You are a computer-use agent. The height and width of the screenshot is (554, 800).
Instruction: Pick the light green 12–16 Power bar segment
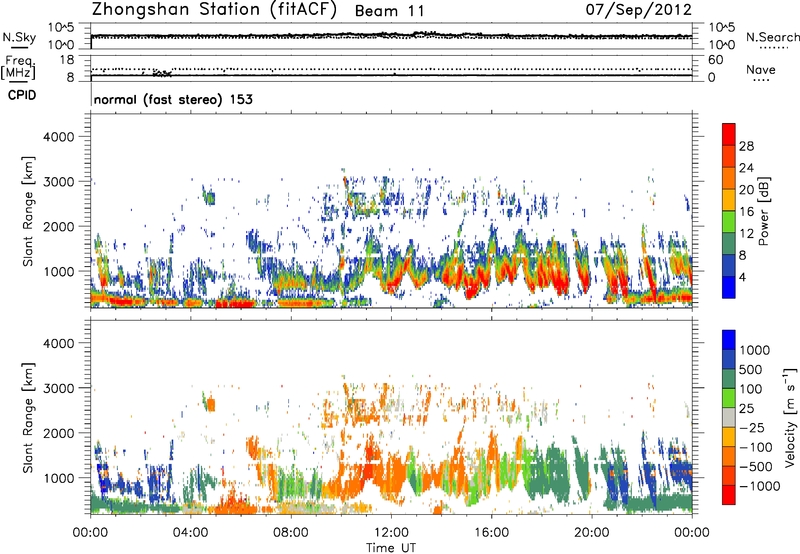click(729, 222)
